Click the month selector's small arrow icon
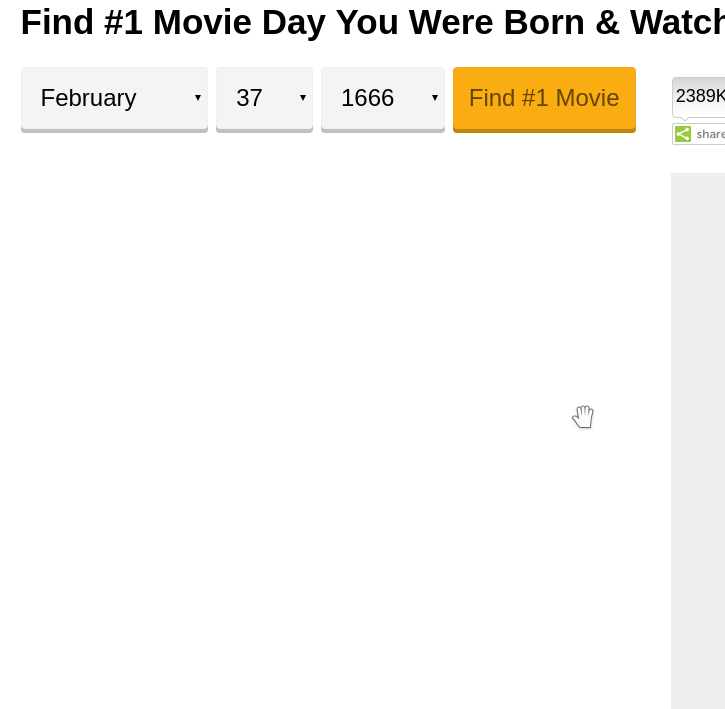This screenshot has height=709, width=725. coord(198,98)
